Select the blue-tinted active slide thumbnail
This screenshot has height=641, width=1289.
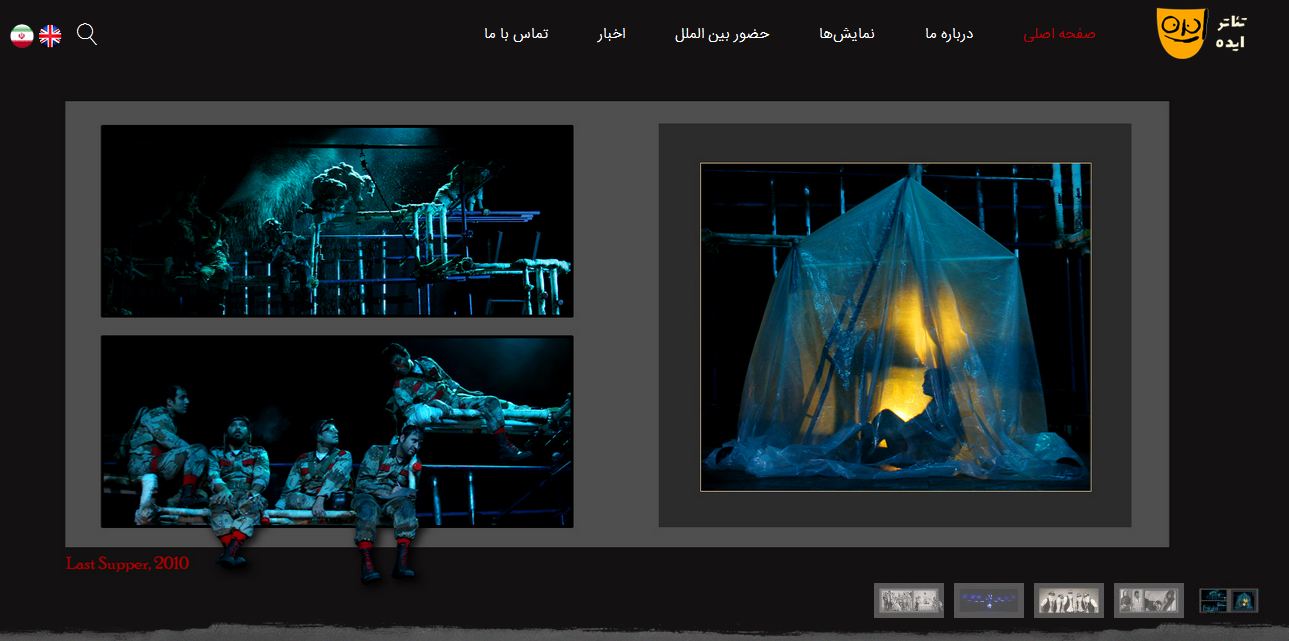(x=1229, y=600)
